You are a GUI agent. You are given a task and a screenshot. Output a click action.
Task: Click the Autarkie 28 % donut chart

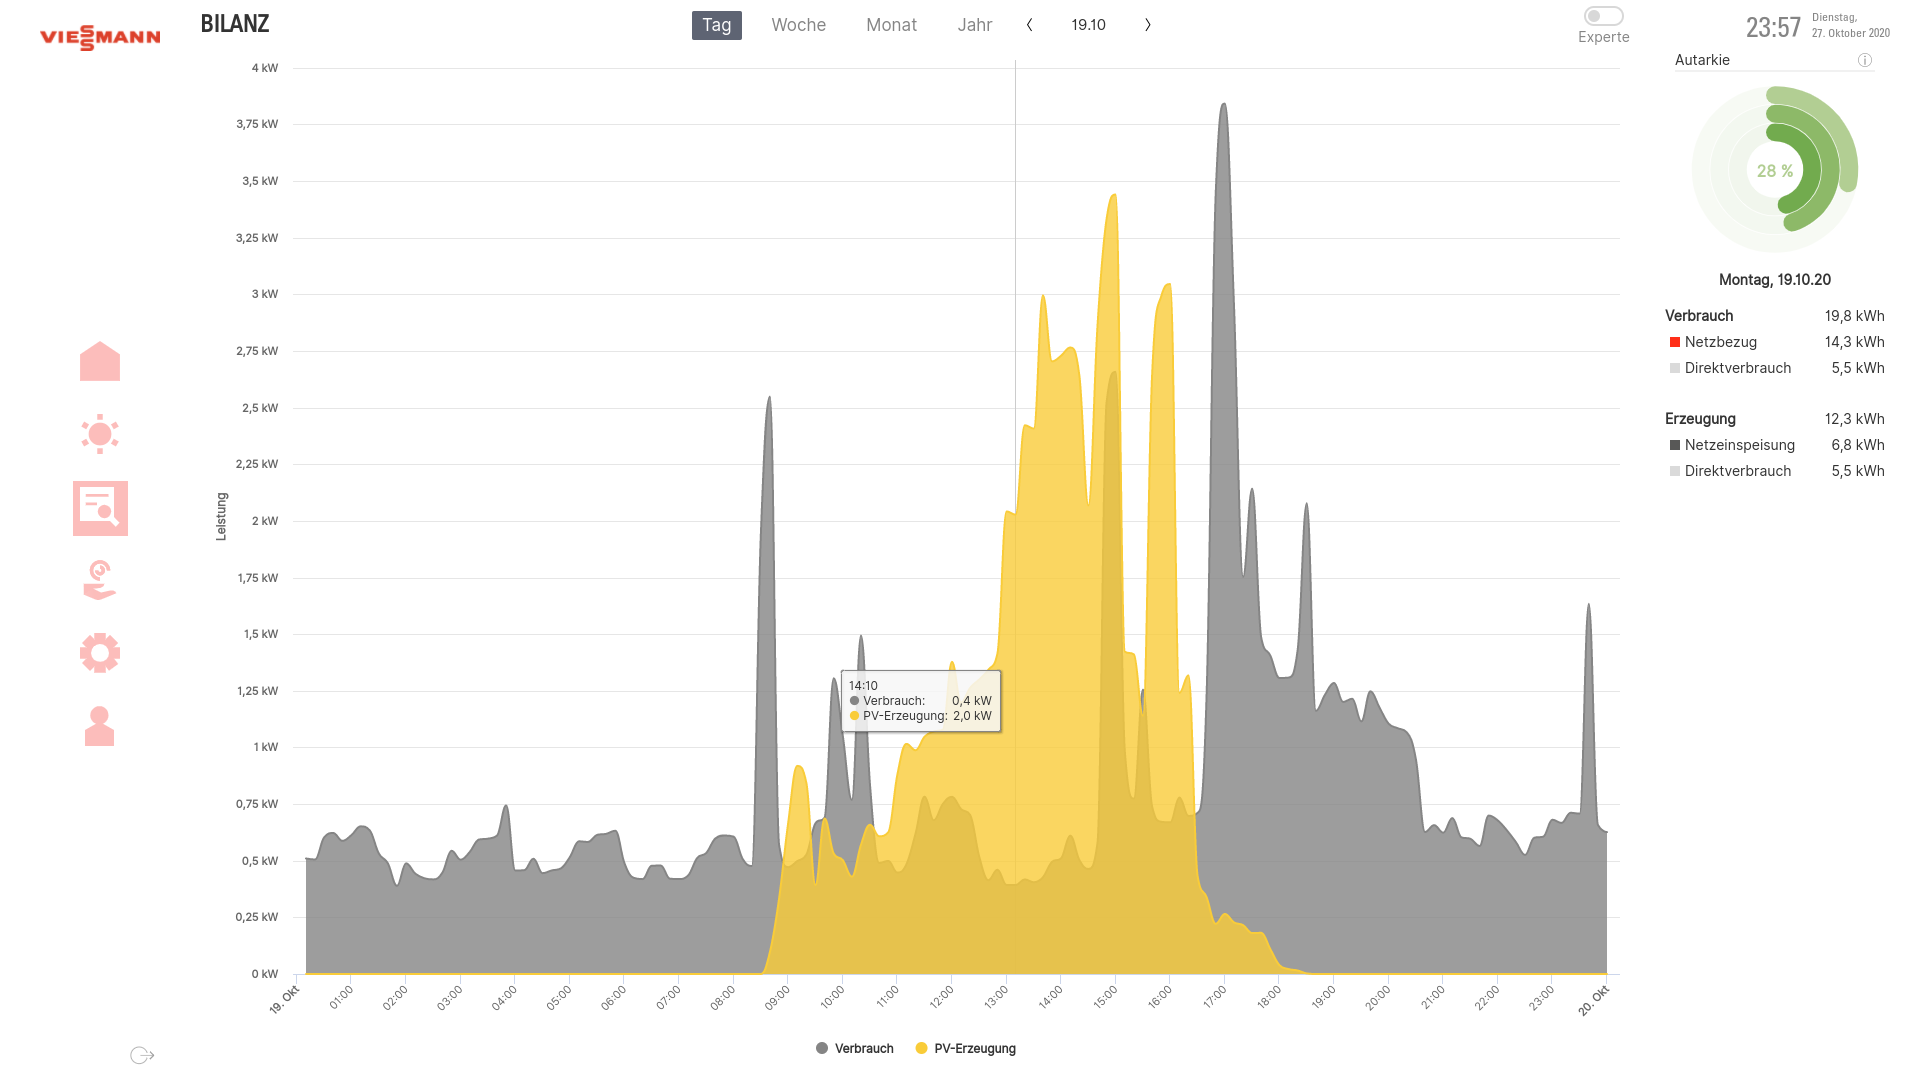click(1774, 170)
